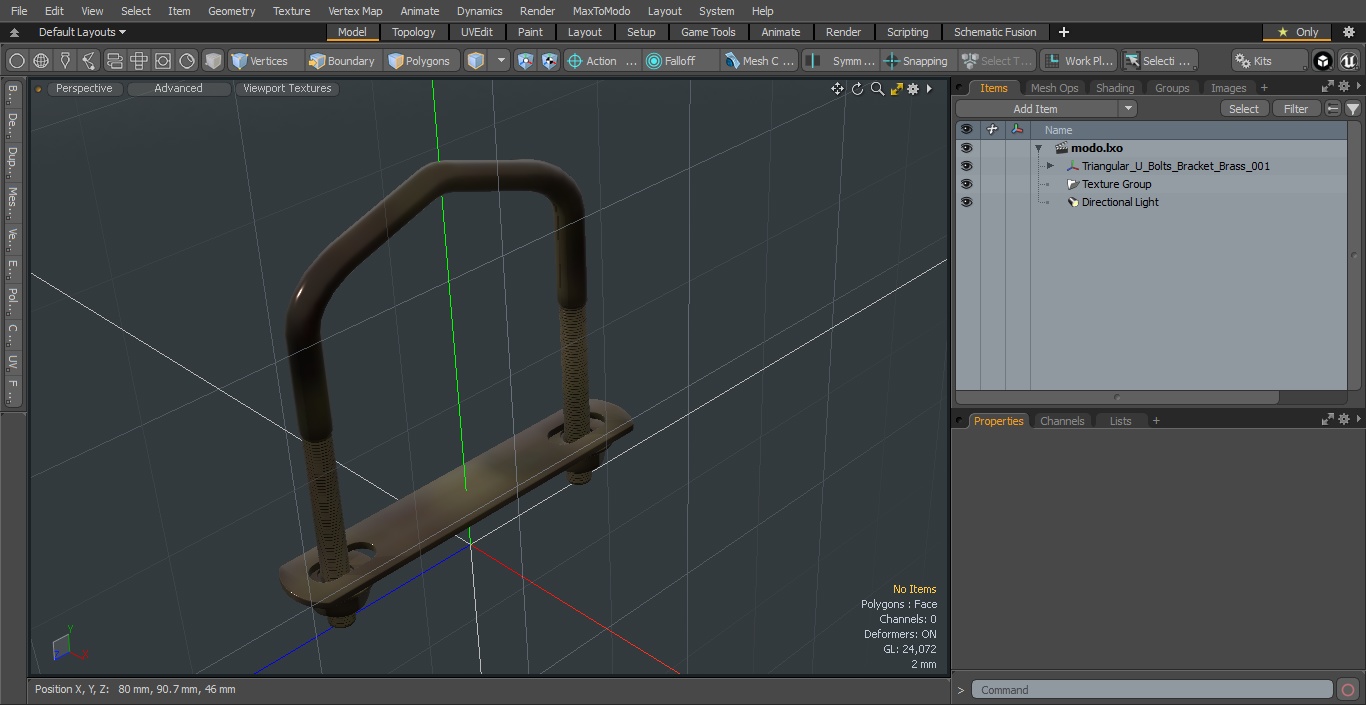Click the red record circle by Command

[1347, 690]
